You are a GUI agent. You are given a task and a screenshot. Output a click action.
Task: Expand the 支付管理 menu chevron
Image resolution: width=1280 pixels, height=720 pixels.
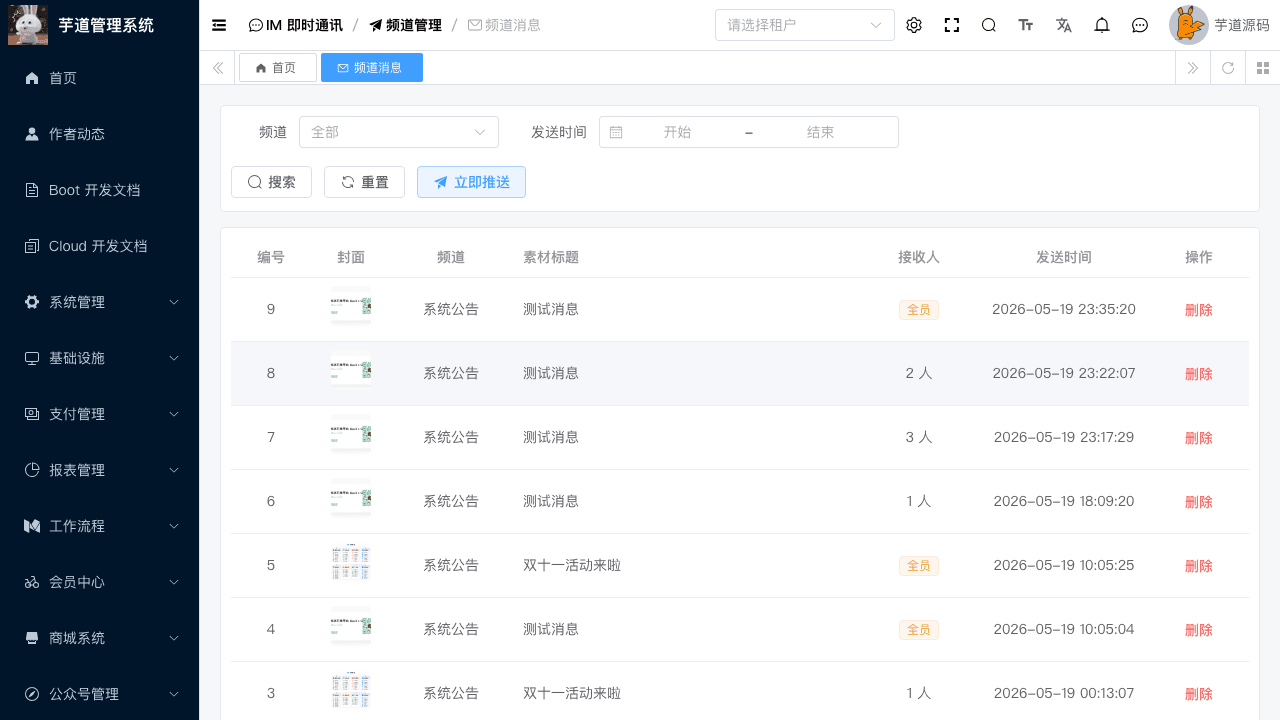pyautogui.click(x=174, y=414)
